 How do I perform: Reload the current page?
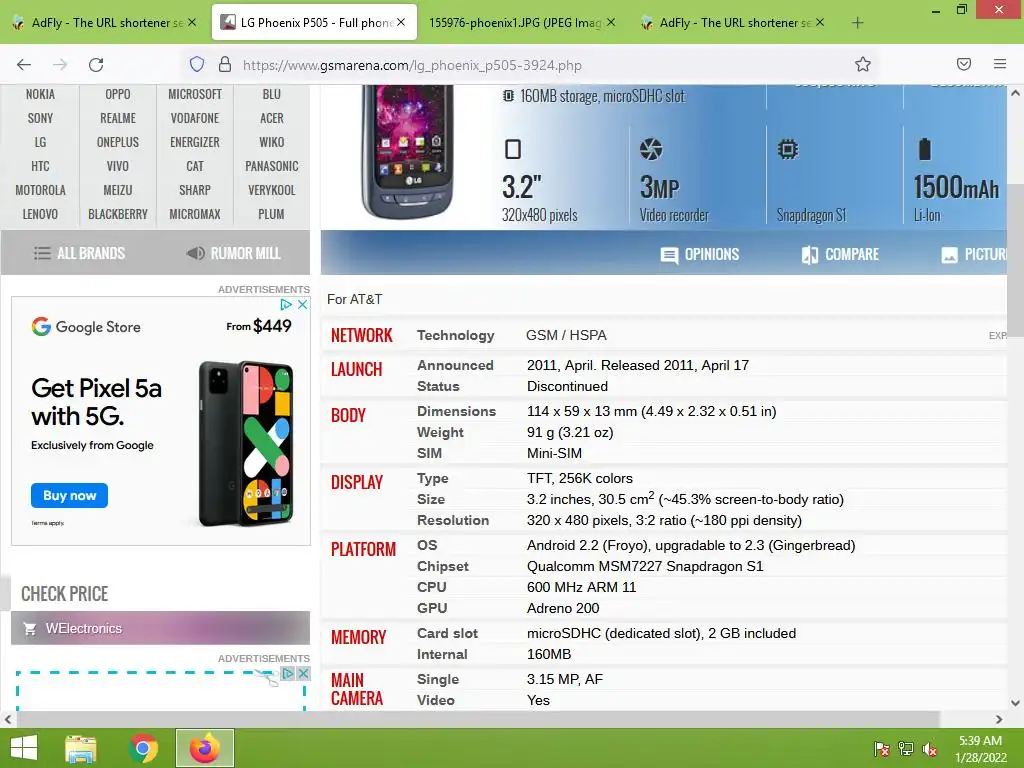(96, 65)
